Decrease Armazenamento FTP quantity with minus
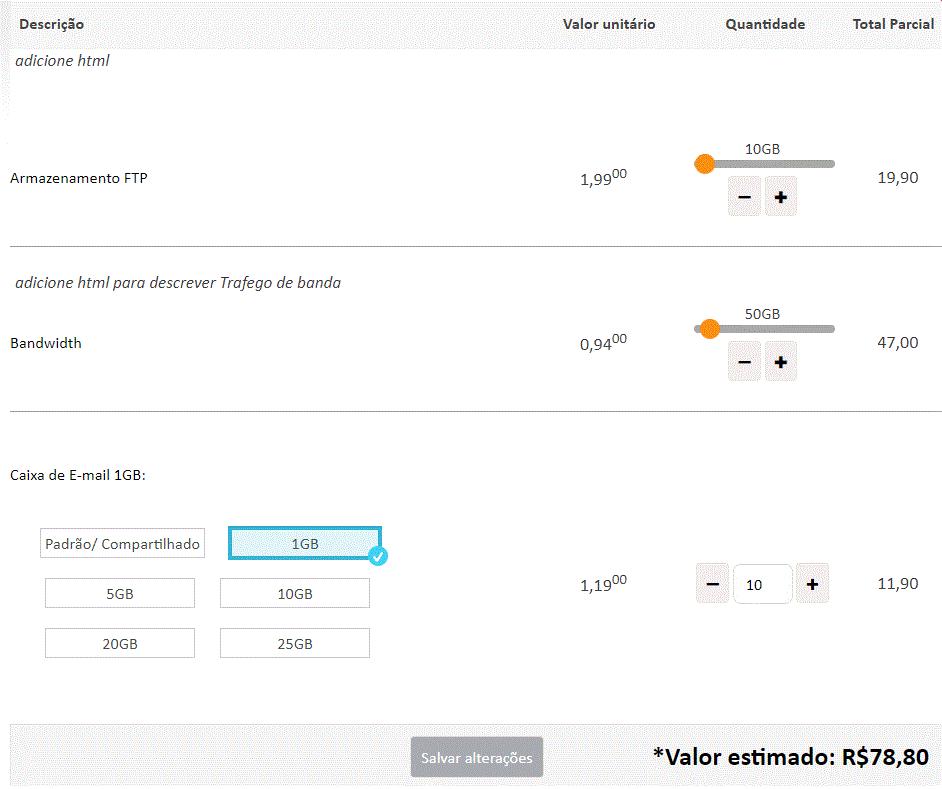 click(744, 197)
